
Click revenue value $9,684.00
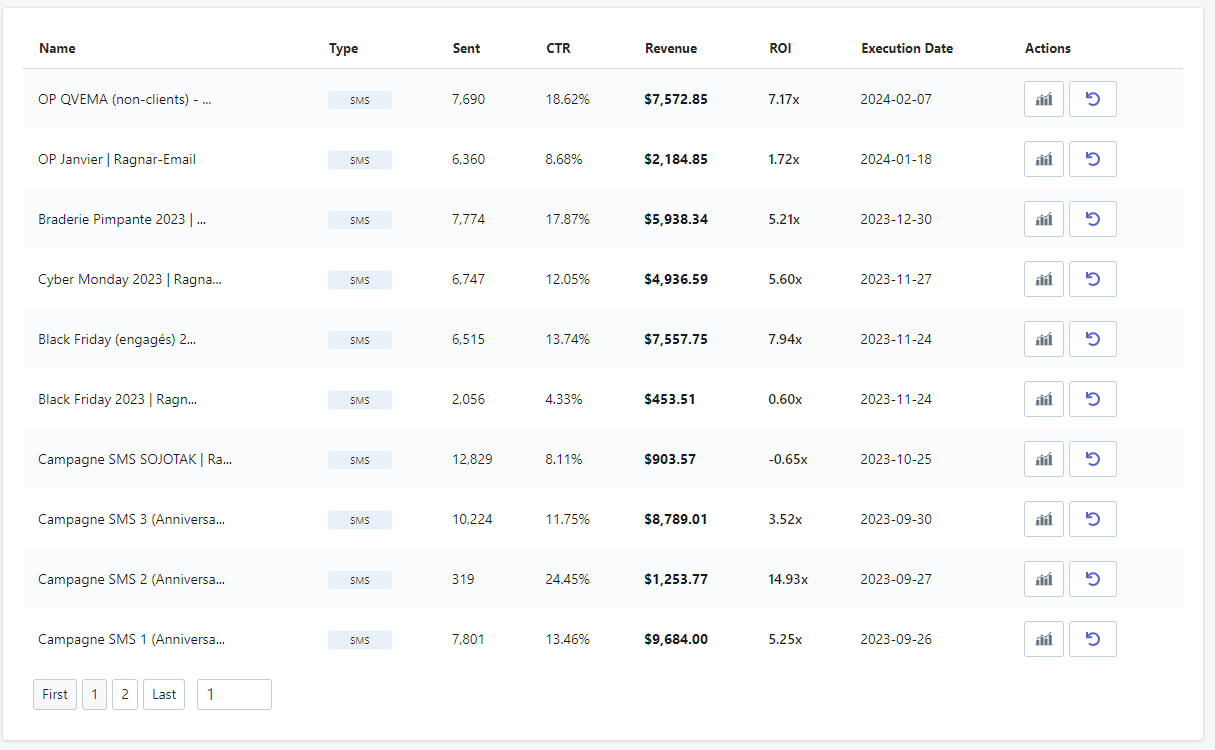point(676,639)
